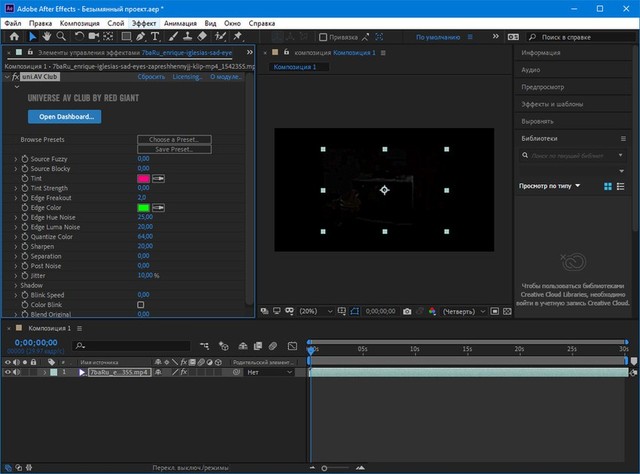Screen dimensions: 640x474
Task: Hide video layer with eye toggle
Action: coord(8,372)
